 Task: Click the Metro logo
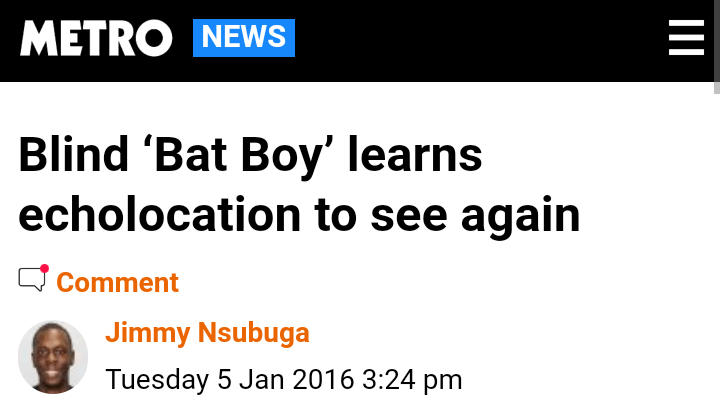click(96, 39)
